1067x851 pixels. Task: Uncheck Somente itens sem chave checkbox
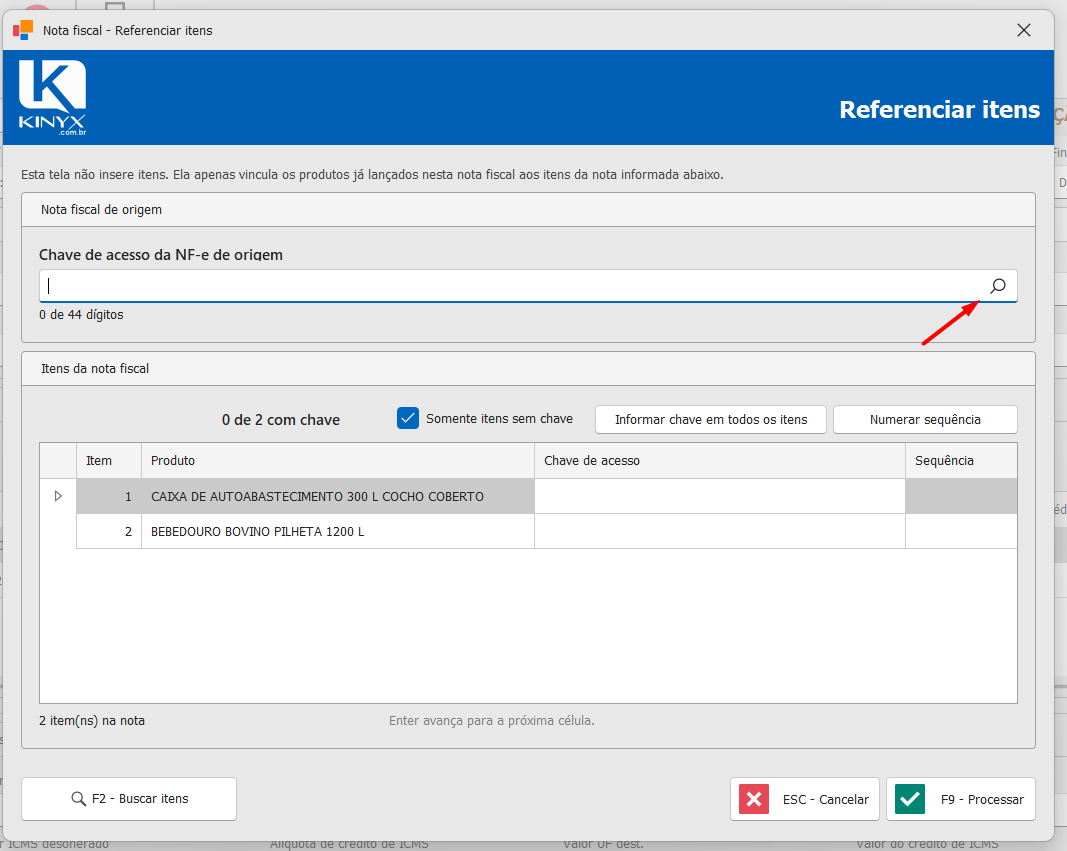click(x=408, y=418)
